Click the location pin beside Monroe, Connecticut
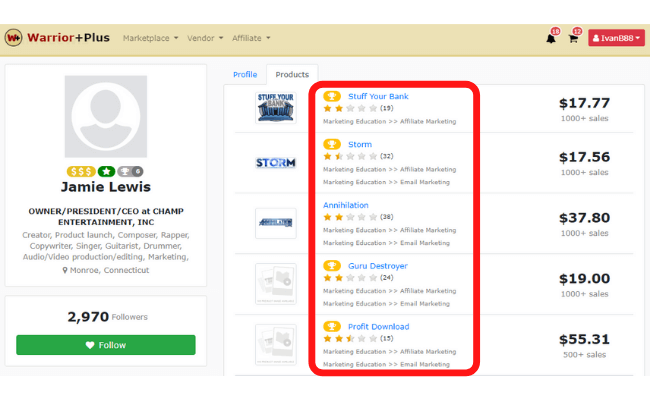This screenshot has width=650, height=400. click(65, 270)
